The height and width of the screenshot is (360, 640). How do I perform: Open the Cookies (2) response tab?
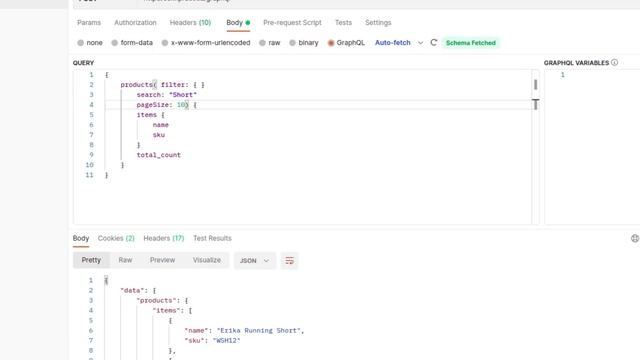(x=116, y=238)
